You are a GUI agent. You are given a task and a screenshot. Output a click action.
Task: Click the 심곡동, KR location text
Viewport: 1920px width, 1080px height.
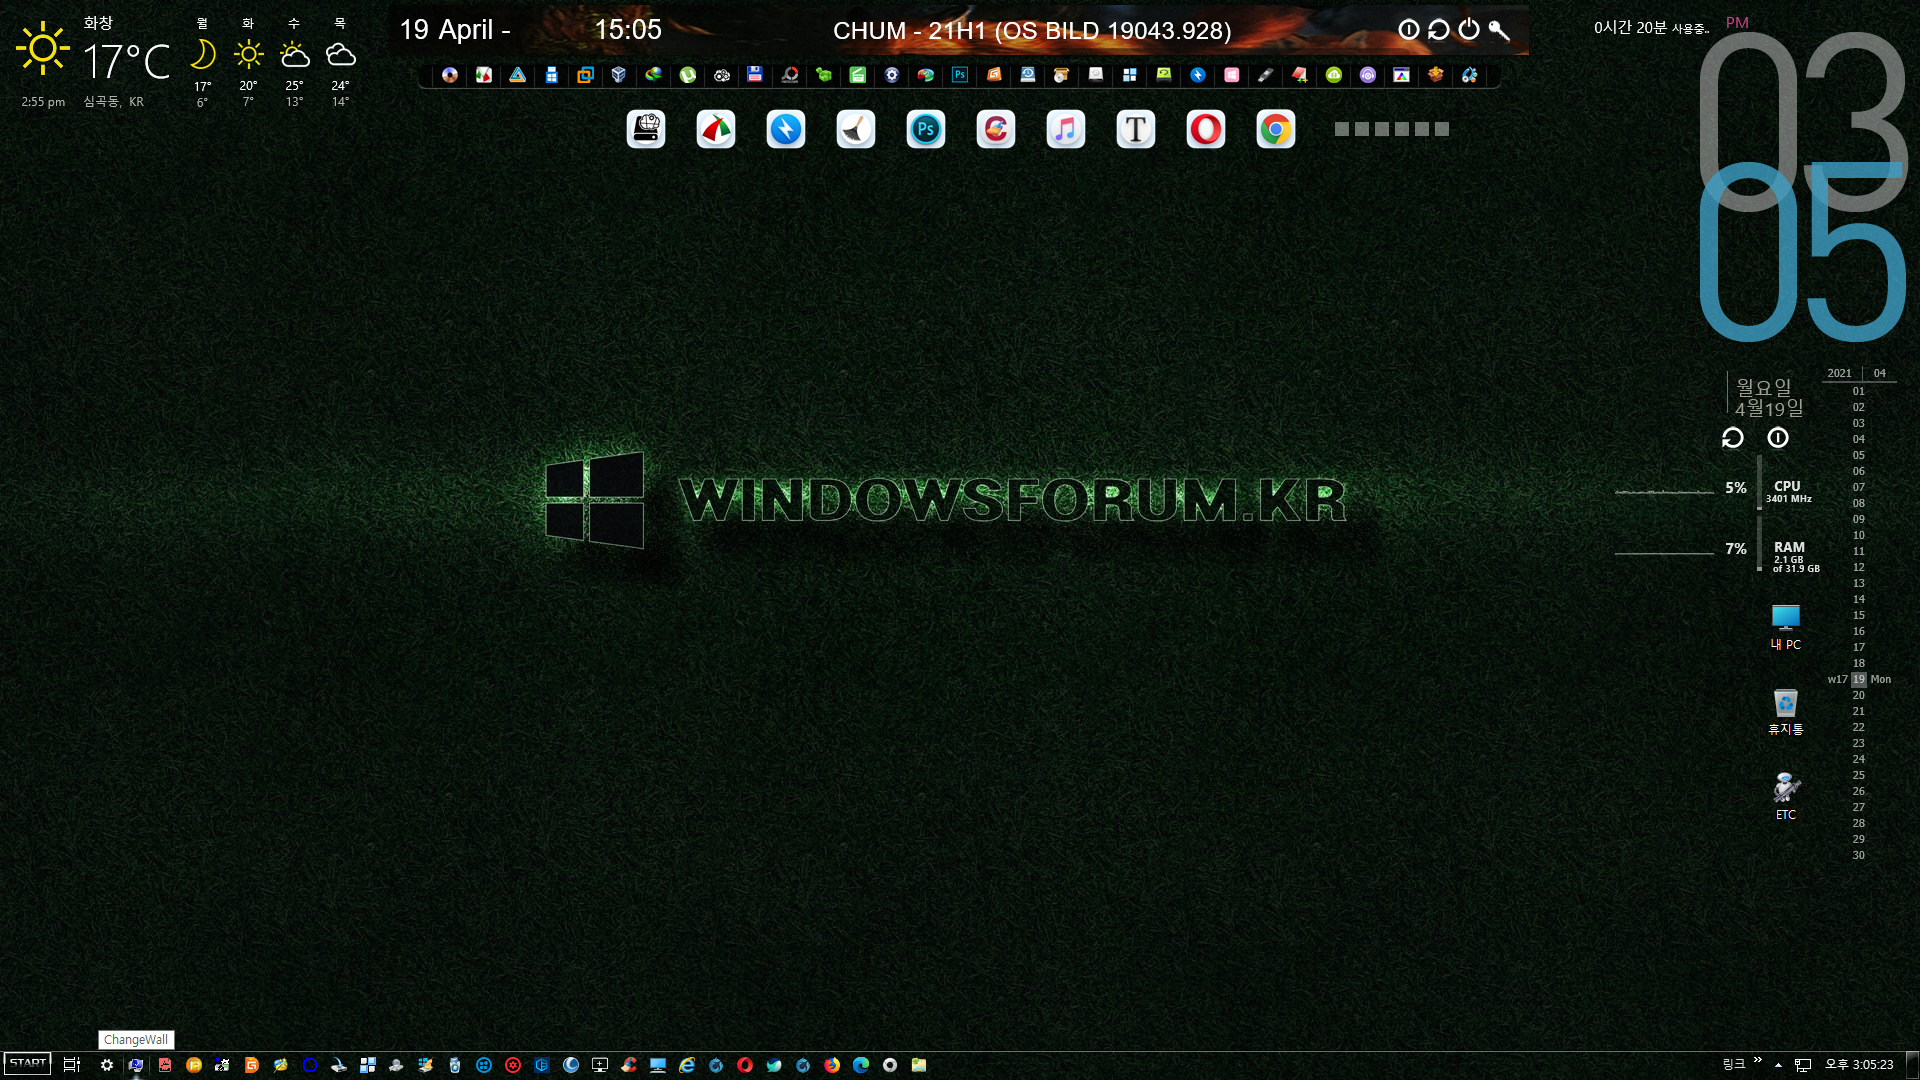(114, 102)
